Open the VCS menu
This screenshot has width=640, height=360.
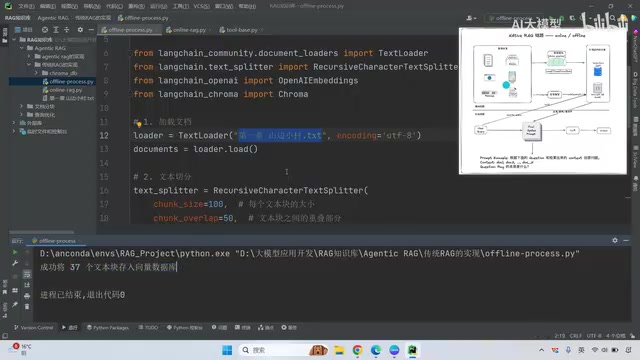[201, 6]
